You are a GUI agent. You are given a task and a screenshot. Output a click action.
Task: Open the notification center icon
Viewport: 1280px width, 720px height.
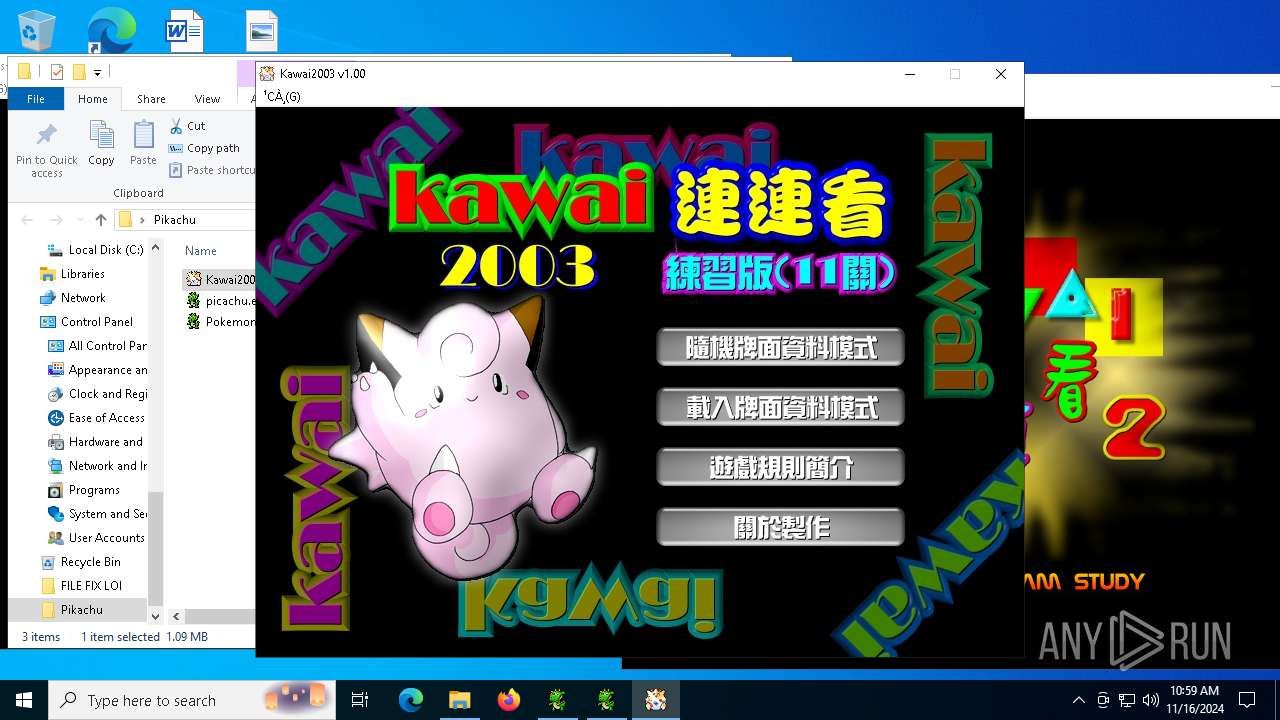(x=1247, y=700)
